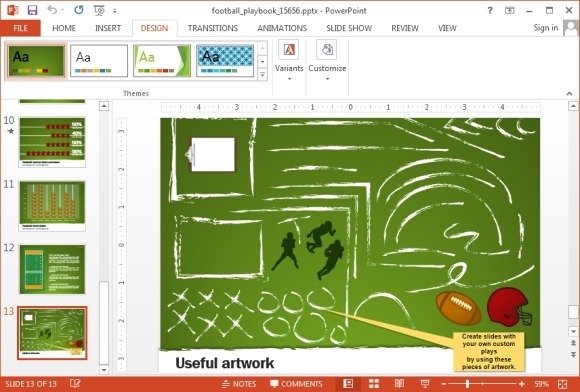Select slide 12 thumbnail
The height and width of the screenshot is (392, 580).
pos(52,270)
